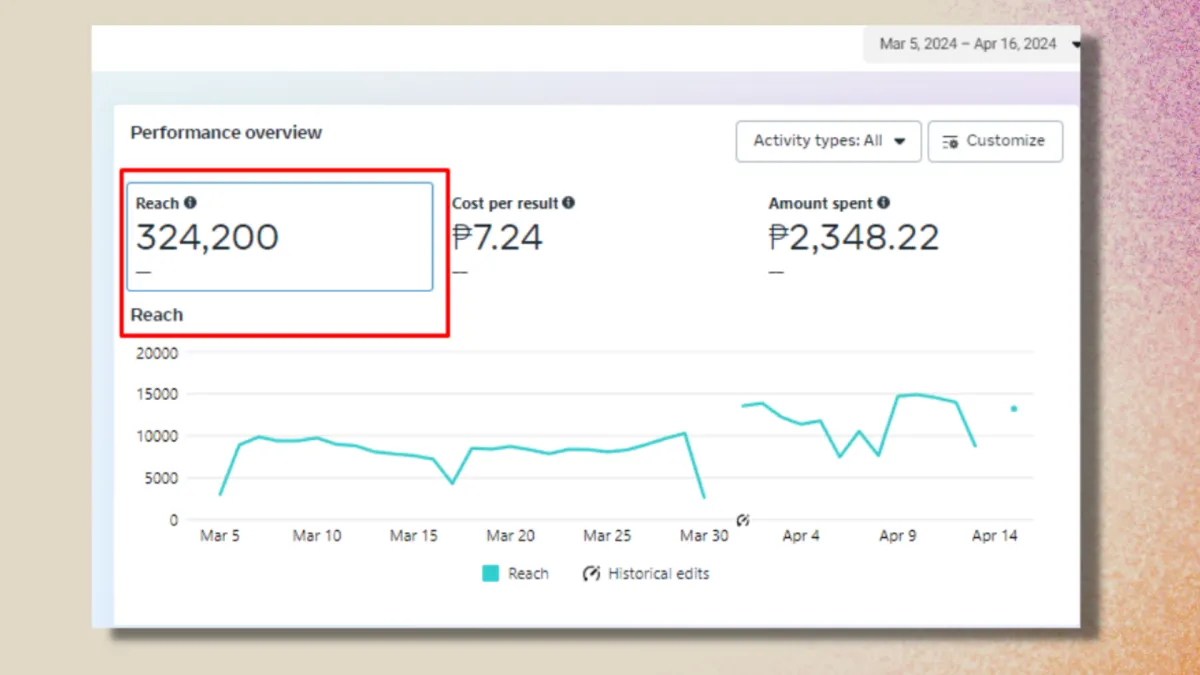Click the 5000 y-axis value
This screenshot has height=675, width=1200.
pos(160,479)
